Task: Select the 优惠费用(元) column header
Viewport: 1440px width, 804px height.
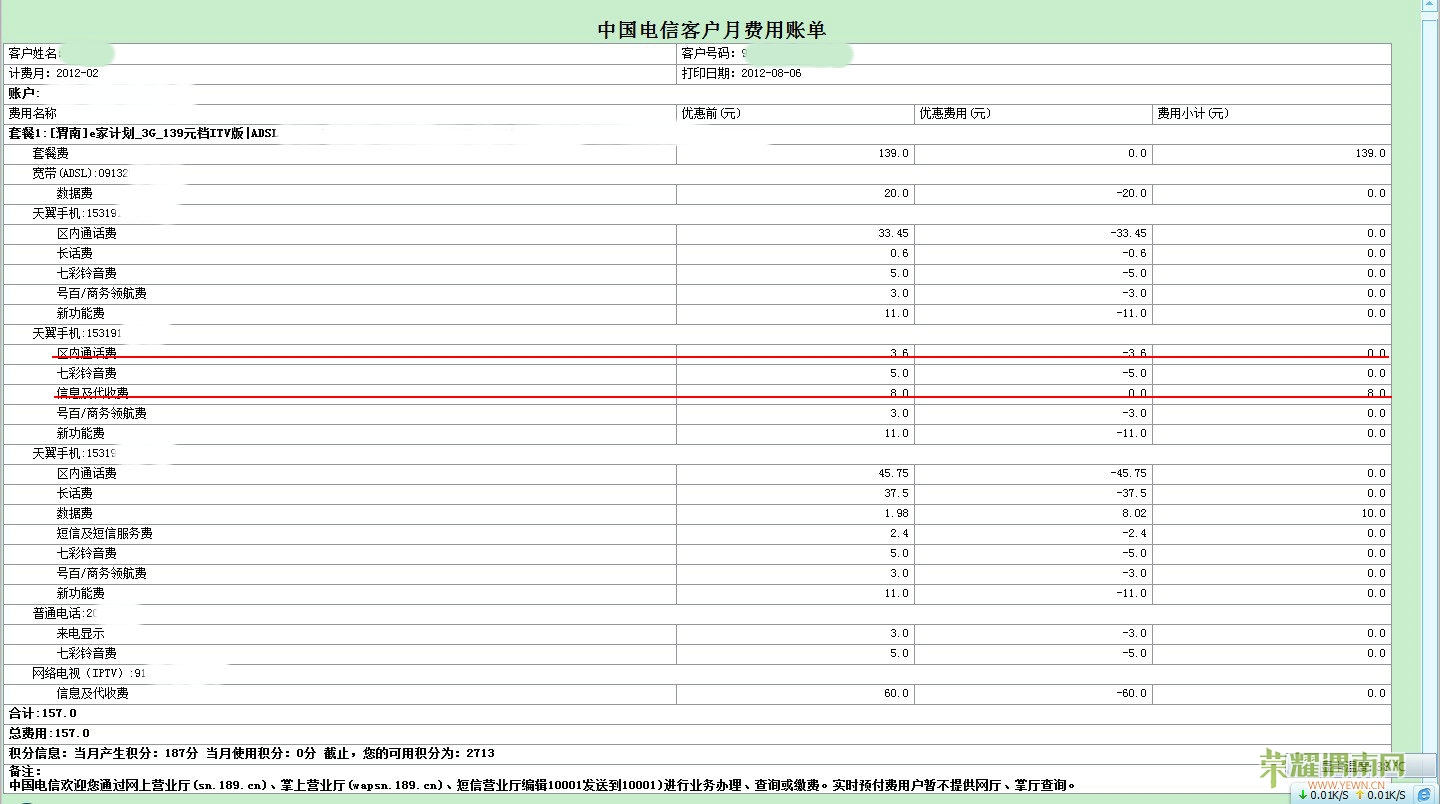Action: (955, 114)
